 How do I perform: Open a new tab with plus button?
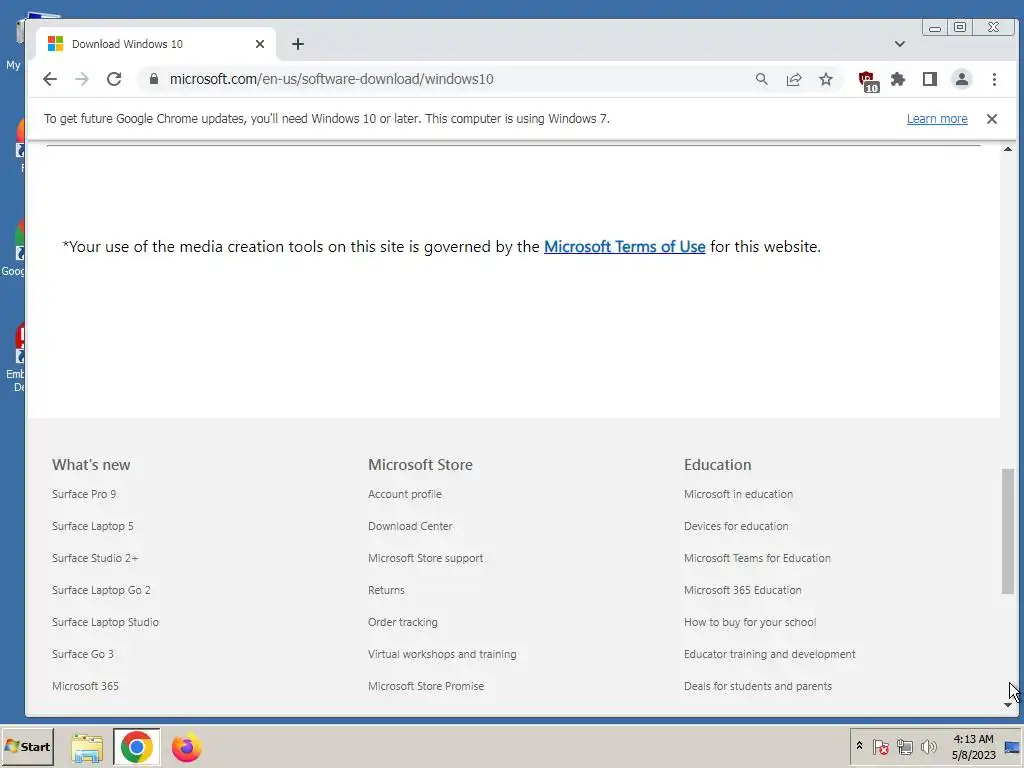298,44
